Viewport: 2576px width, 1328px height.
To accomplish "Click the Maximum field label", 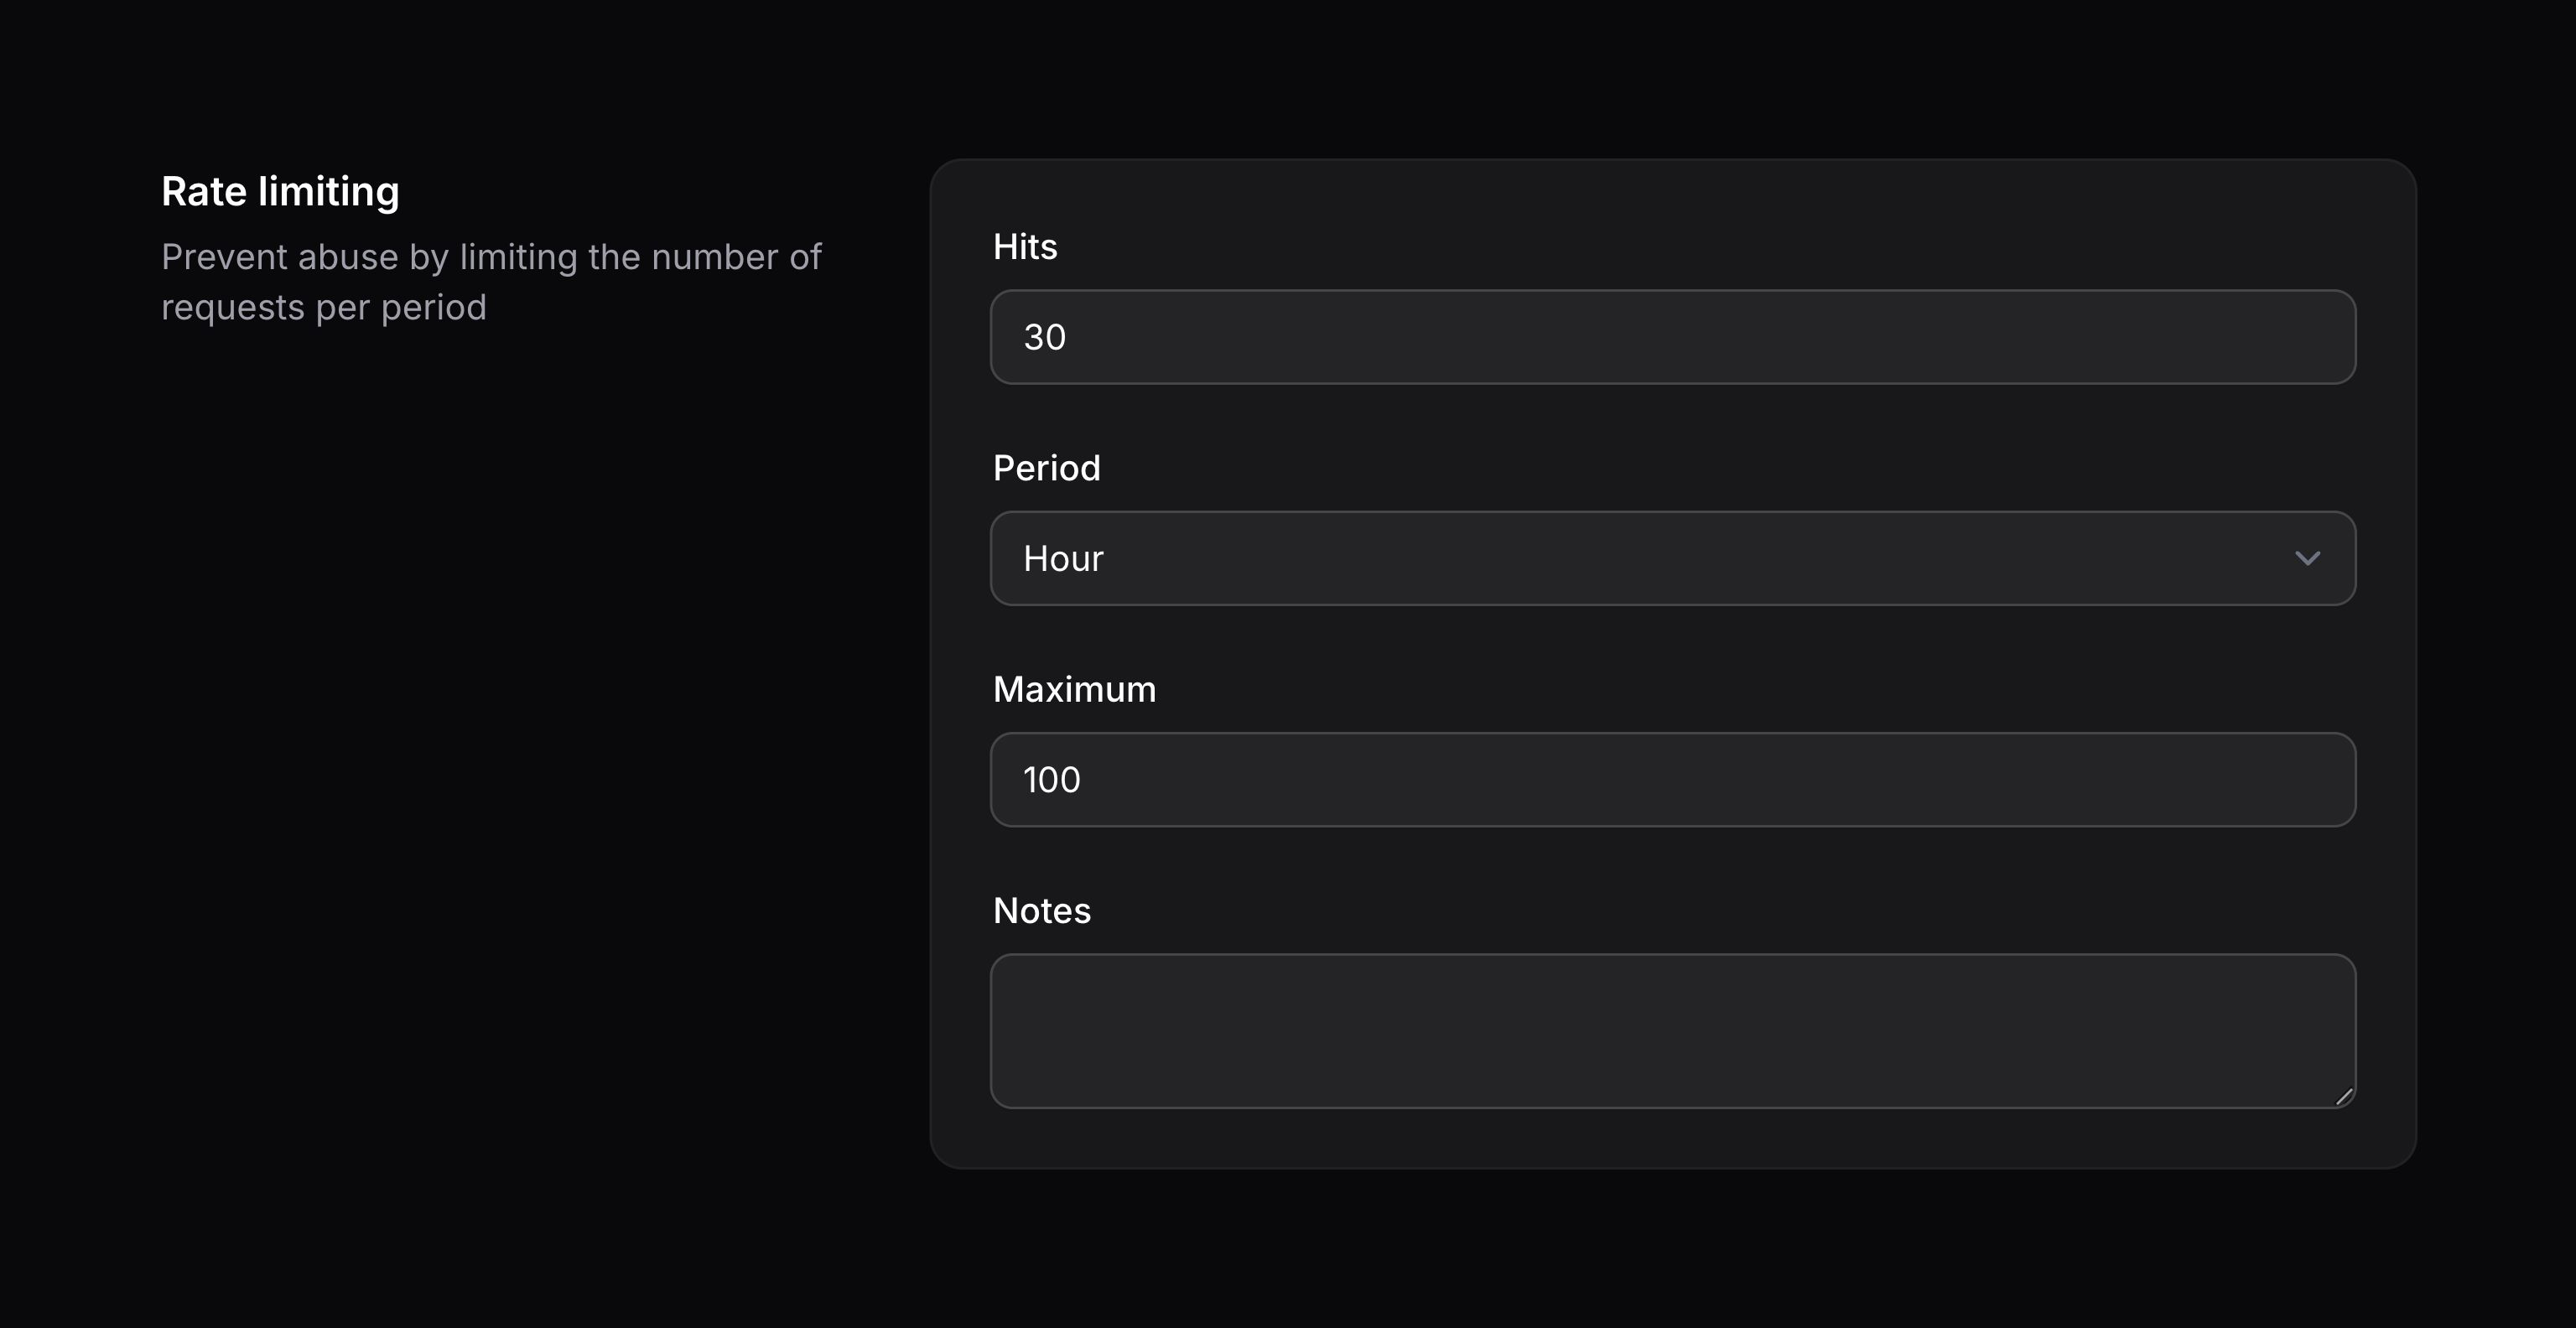I will point(1074,690).
